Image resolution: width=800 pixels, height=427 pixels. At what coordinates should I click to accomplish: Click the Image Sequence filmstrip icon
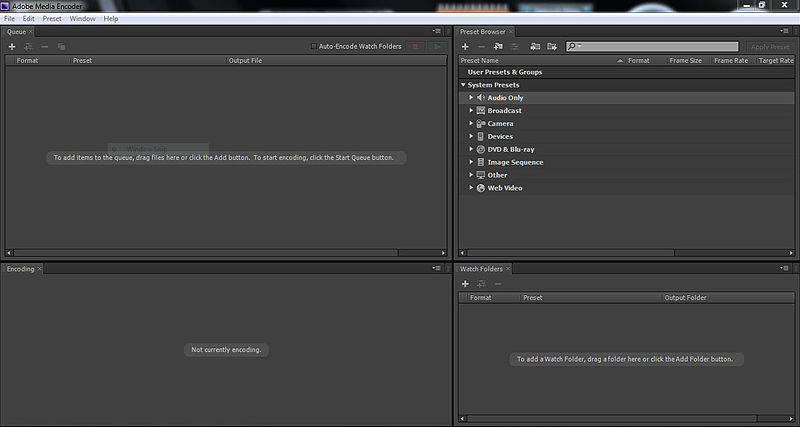point(481,162)
